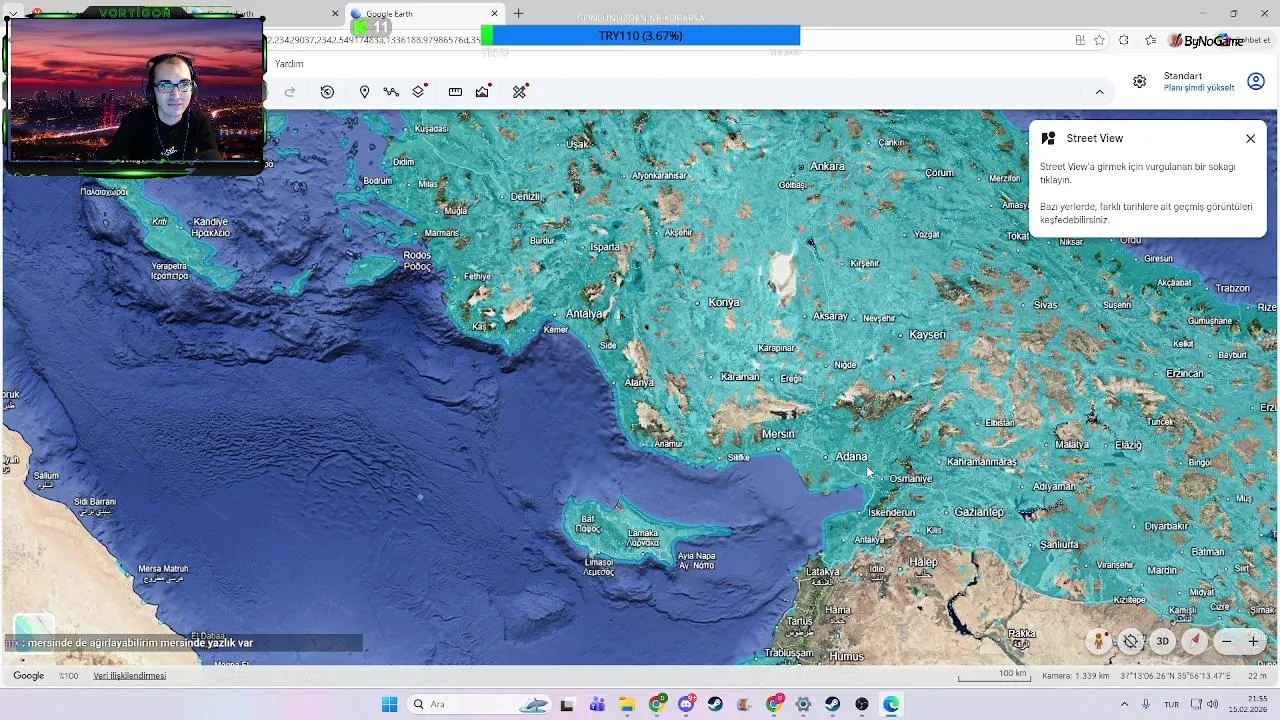Click the Antalya city label
1280x720 pixels.
point(584,314)
